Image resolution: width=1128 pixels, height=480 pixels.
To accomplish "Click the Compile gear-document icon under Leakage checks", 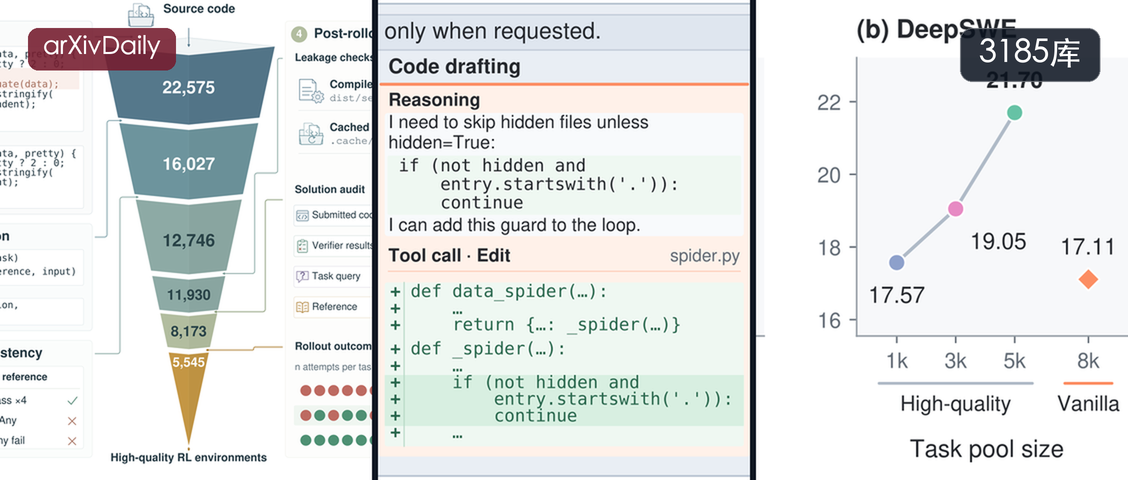I will 311,90.
